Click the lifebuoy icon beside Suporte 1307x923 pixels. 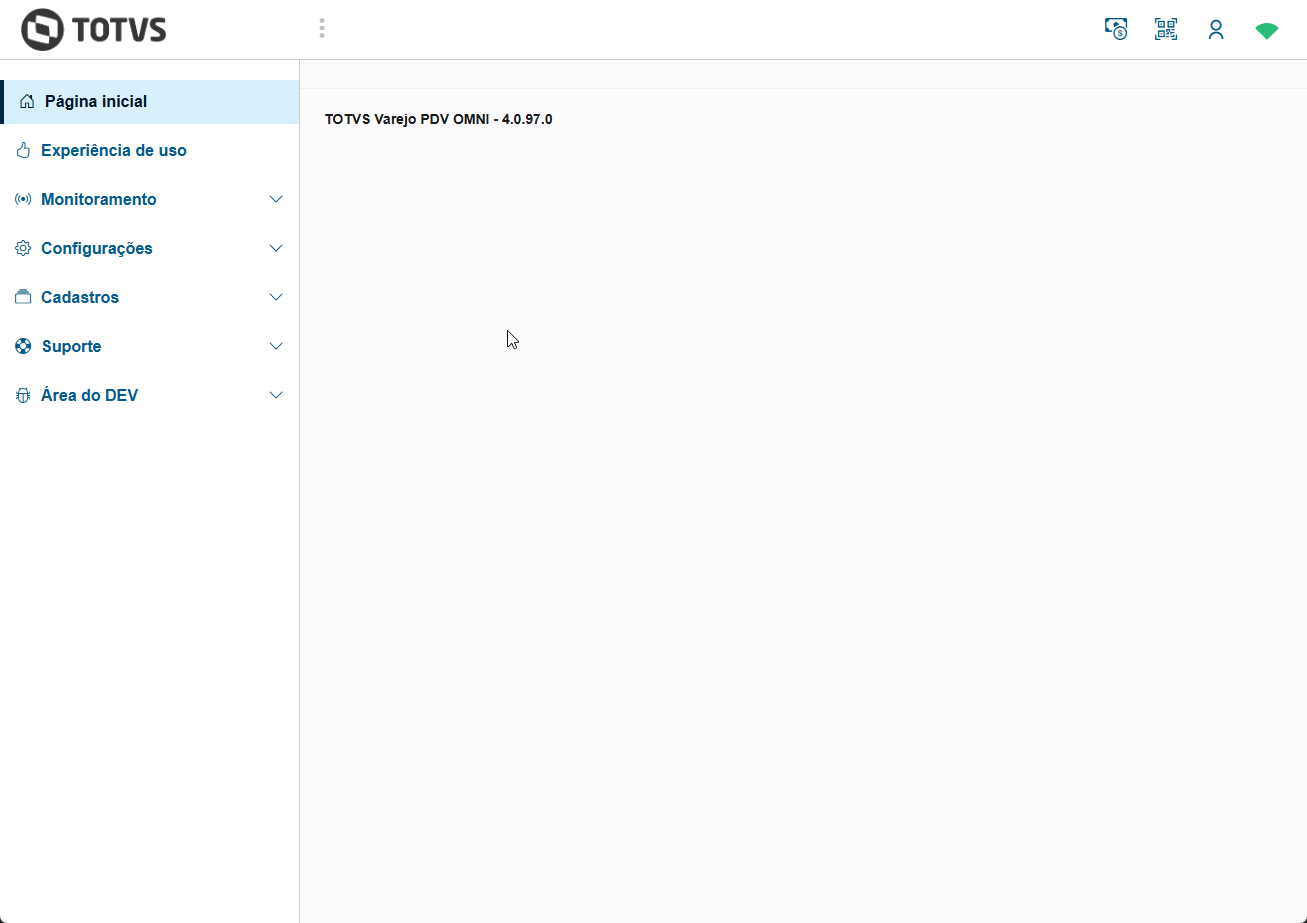click(x=24, y=346)
